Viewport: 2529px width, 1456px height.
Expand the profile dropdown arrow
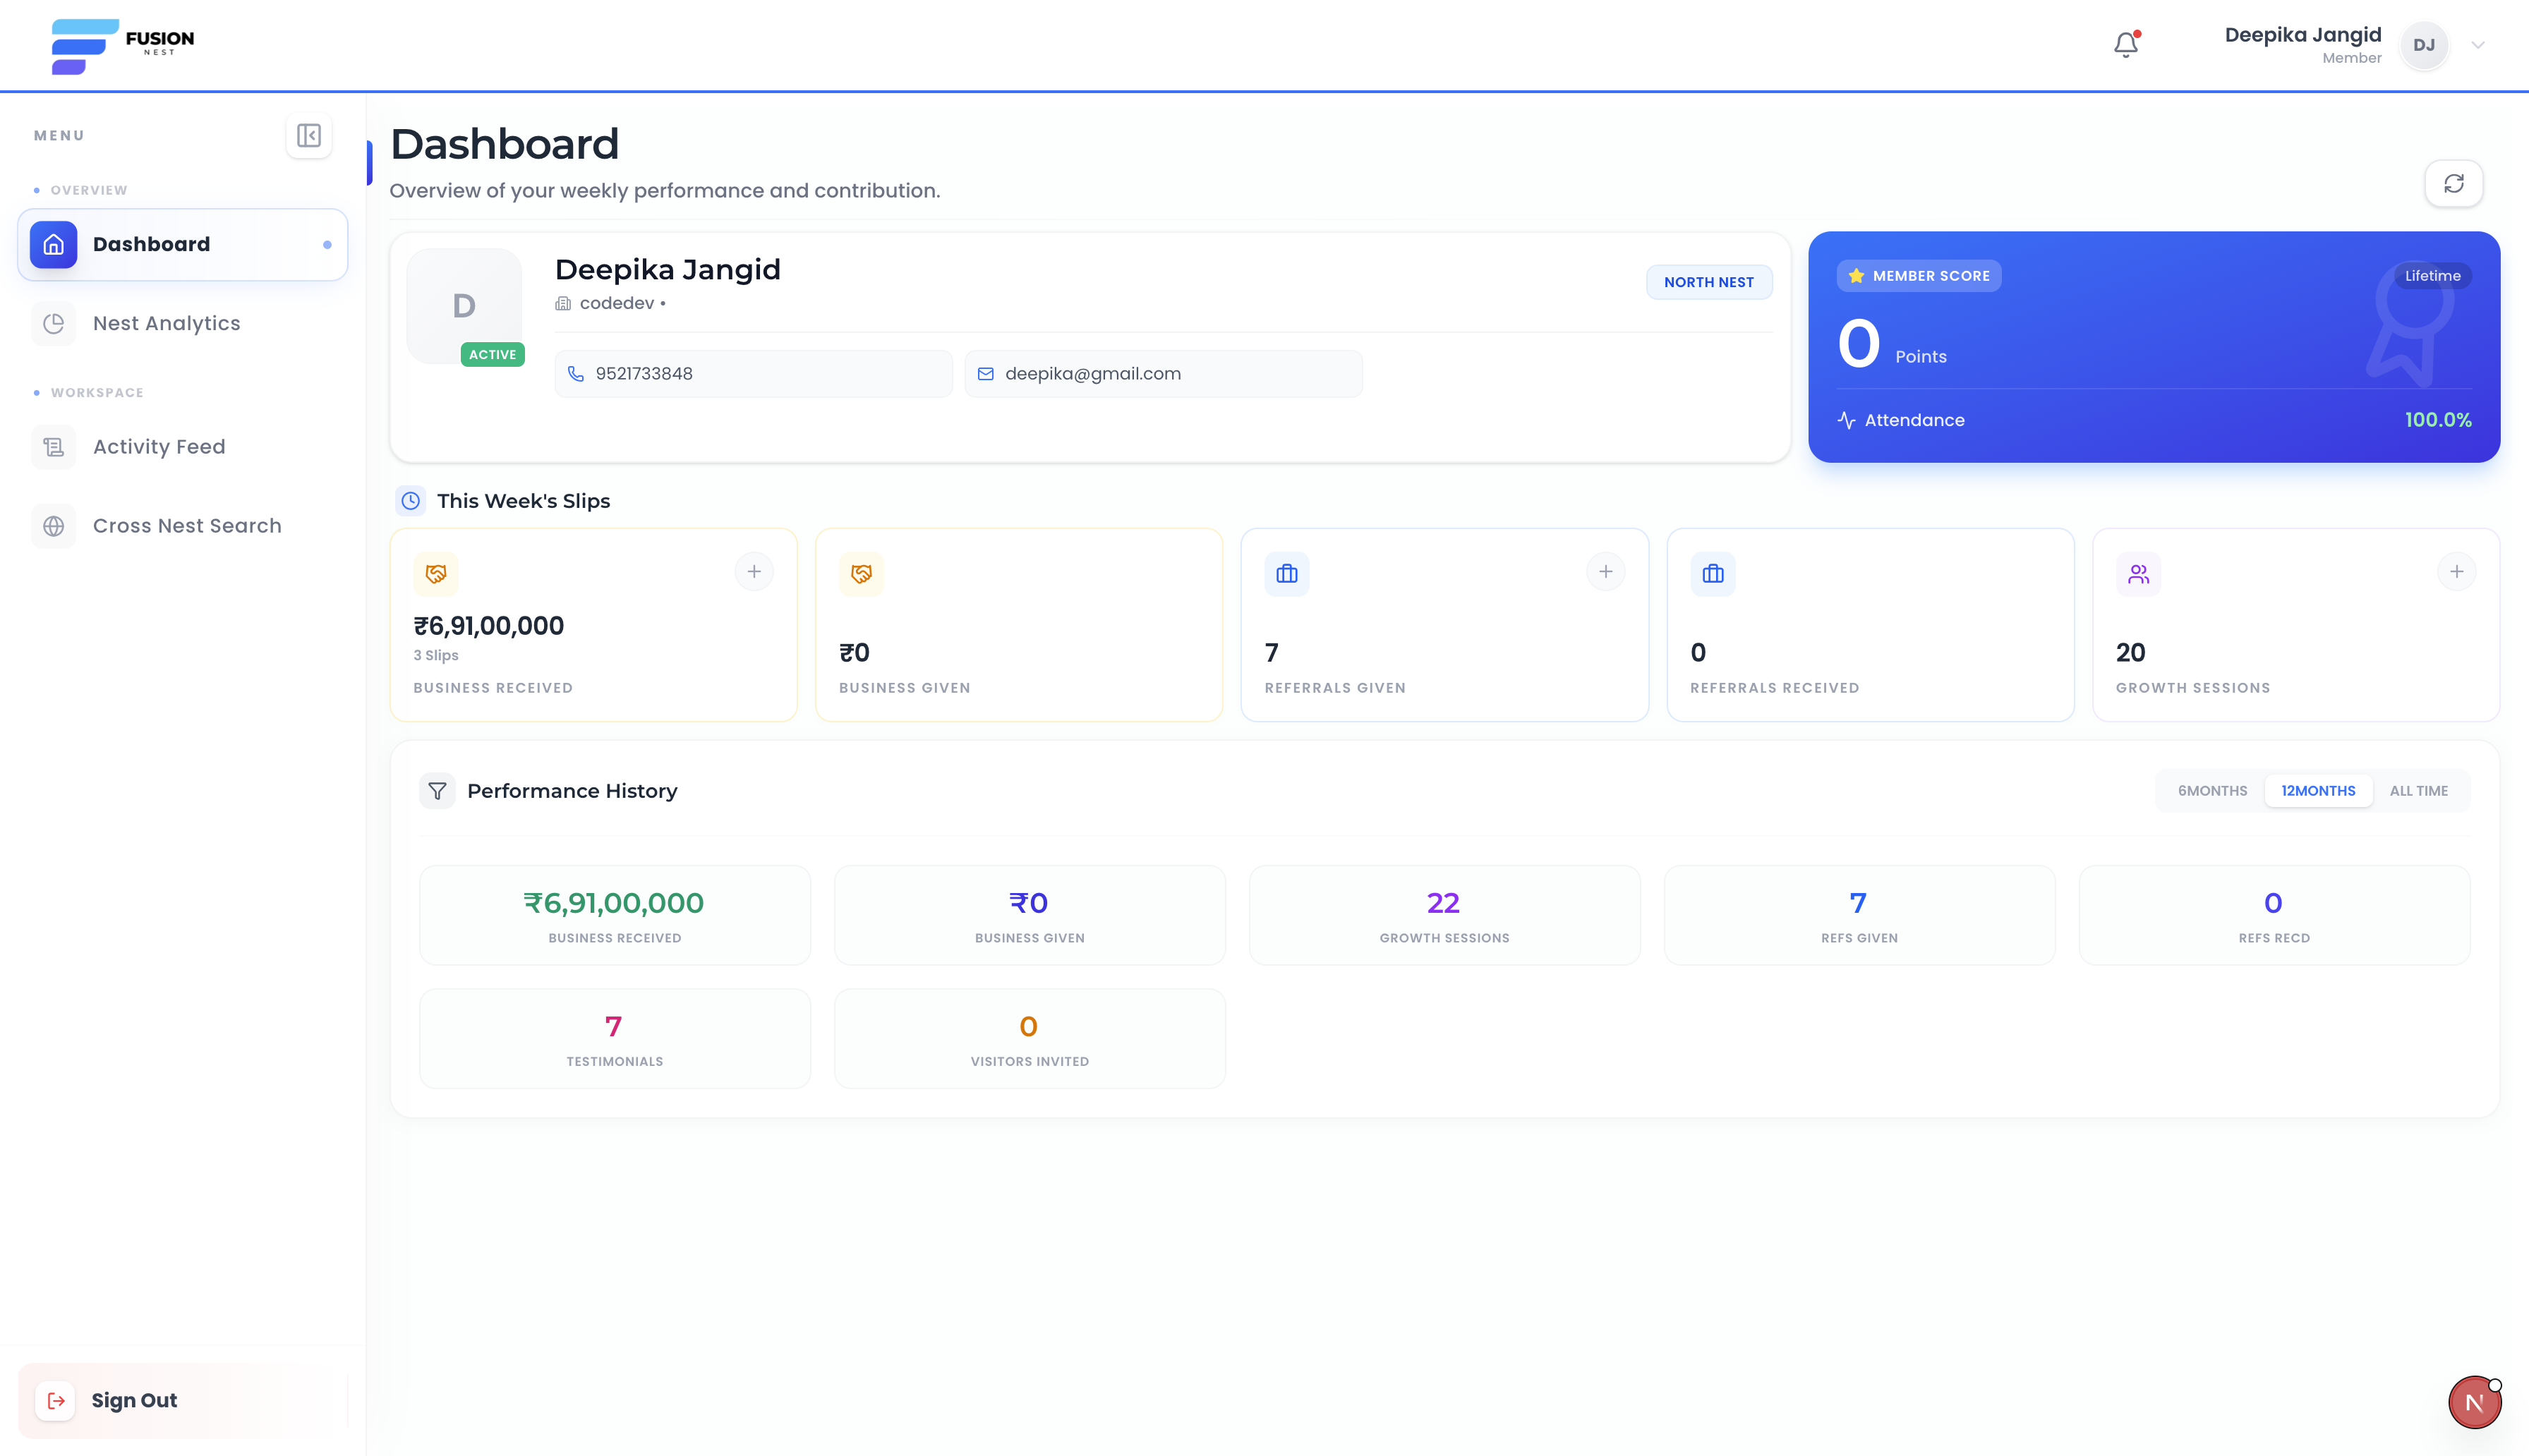pyautogui.click(x=2477, y=45)
